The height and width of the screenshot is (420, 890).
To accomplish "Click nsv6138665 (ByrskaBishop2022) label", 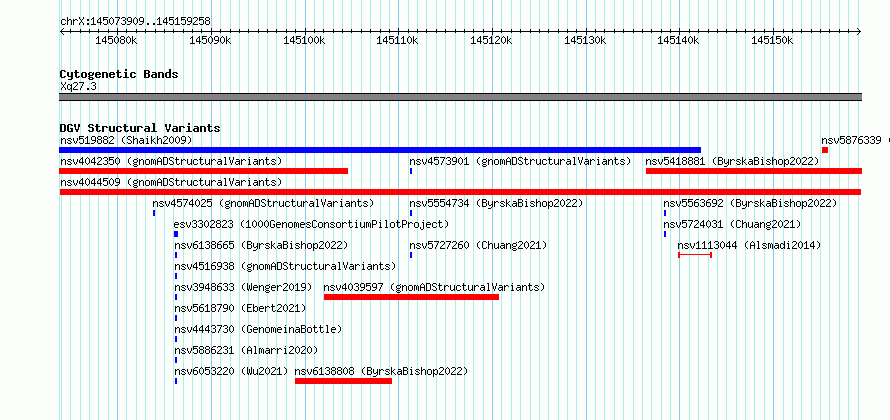I will tap(261, 245).
